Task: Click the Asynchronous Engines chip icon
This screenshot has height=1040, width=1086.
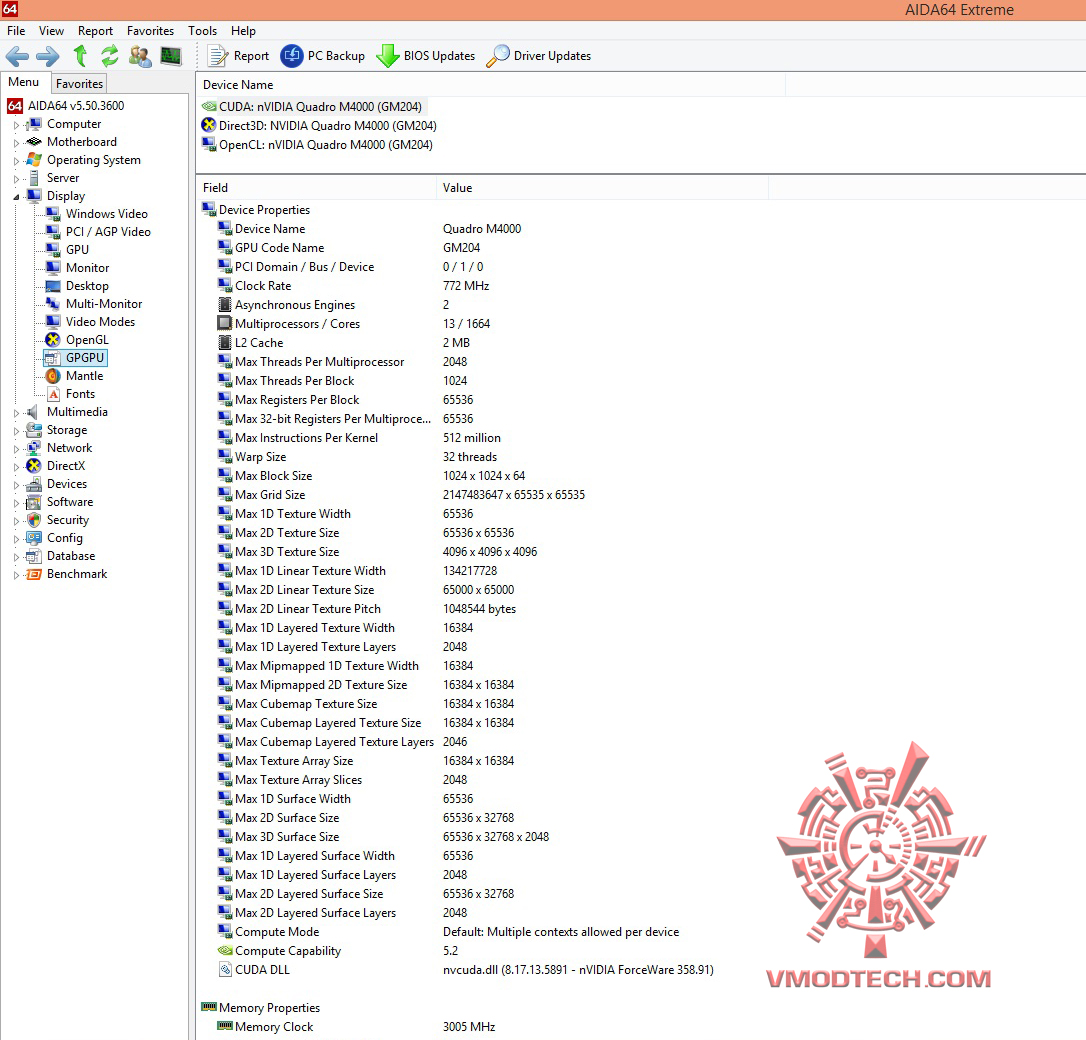Action: pyautogui.click(x=224, y=305)
